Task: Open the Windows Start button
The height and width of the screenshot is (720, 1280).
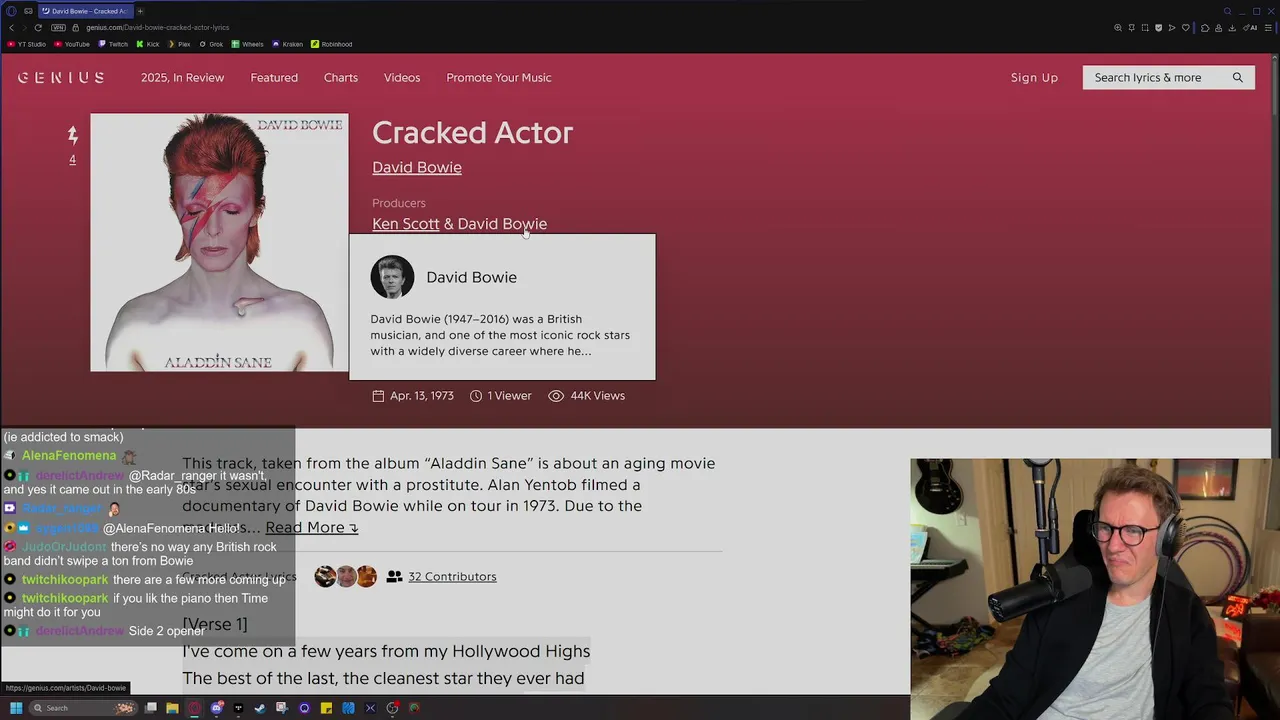Action: point(16,708)
